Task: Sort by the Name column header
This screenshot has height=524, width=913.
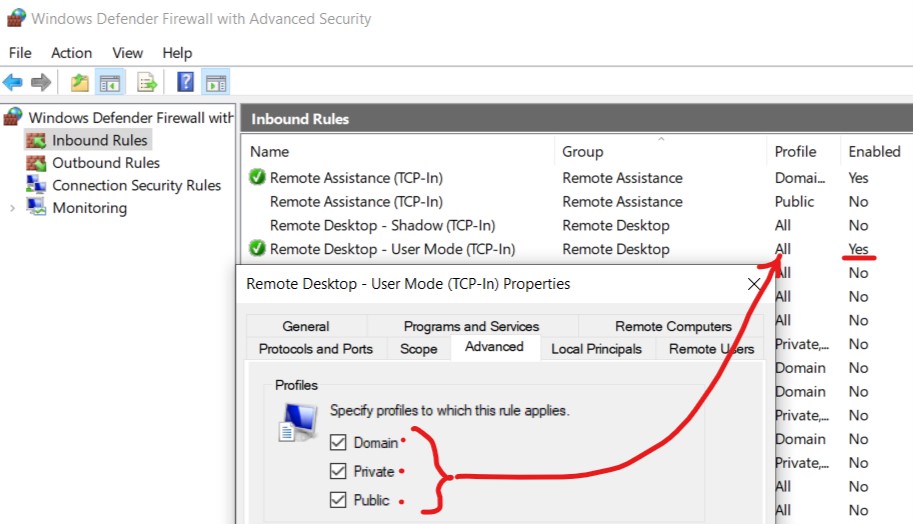Action: point(270,152)
